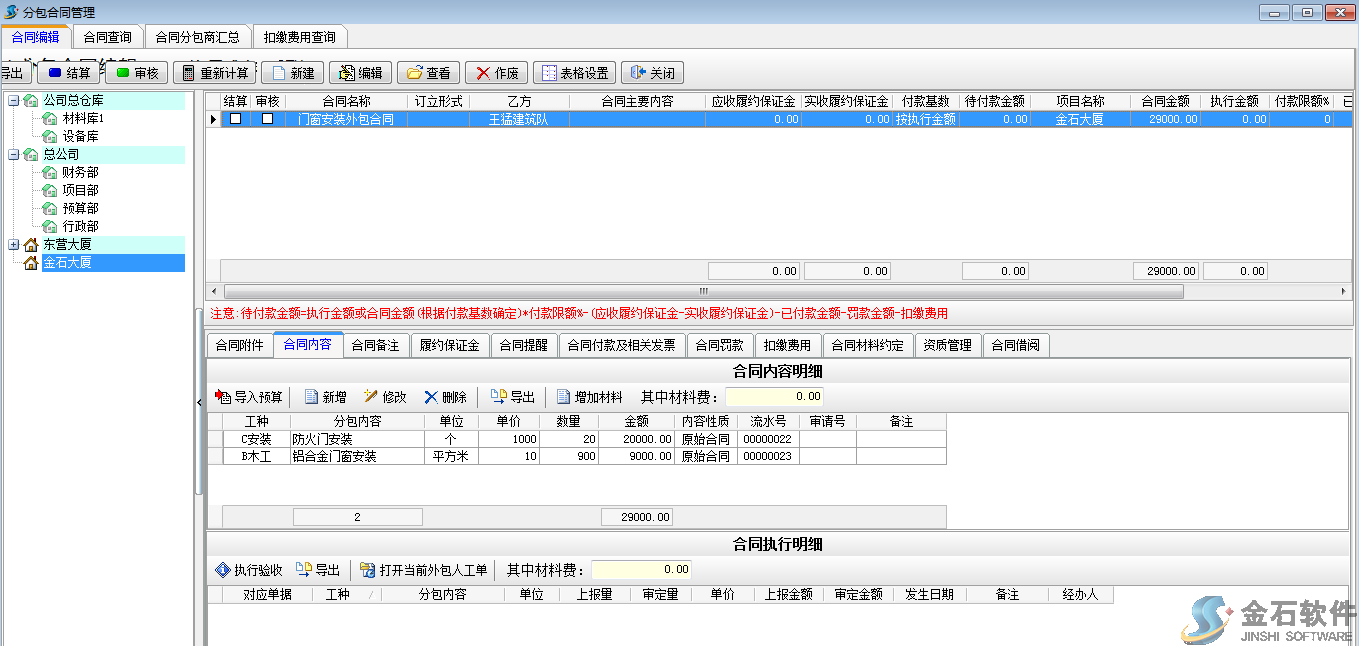1359x646 pixels.
Task: Delete the contract content row with 删除
Action: coord(445,397)
